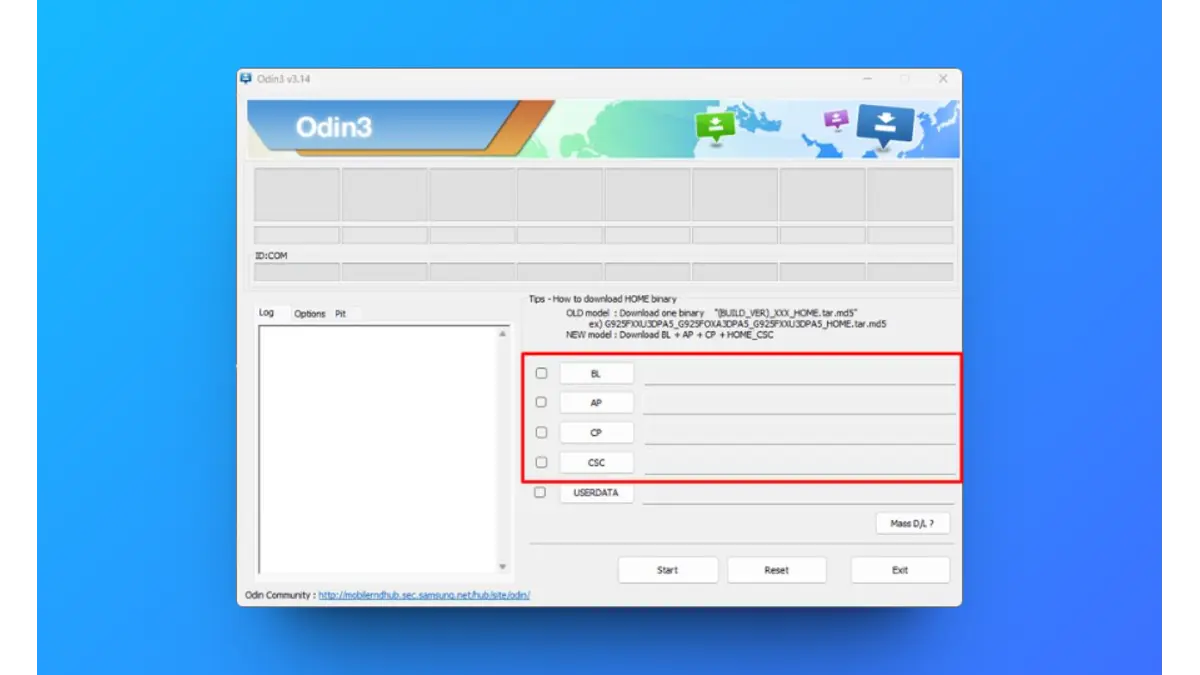This screenshot has height=675, width=1200.
Task: Open the Pit tab
Action: click(x=341, y=314)
